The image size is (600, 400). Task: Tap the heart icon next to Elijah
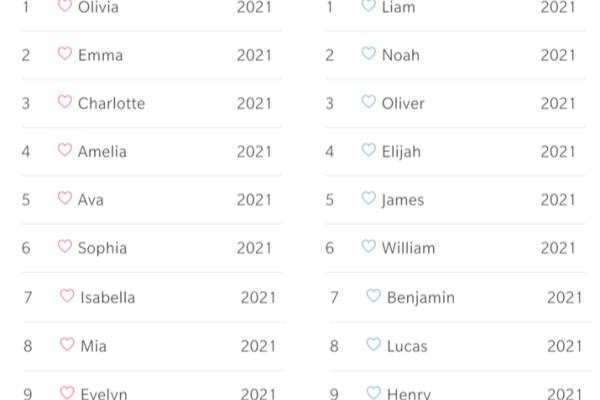[x=368, y=150]
